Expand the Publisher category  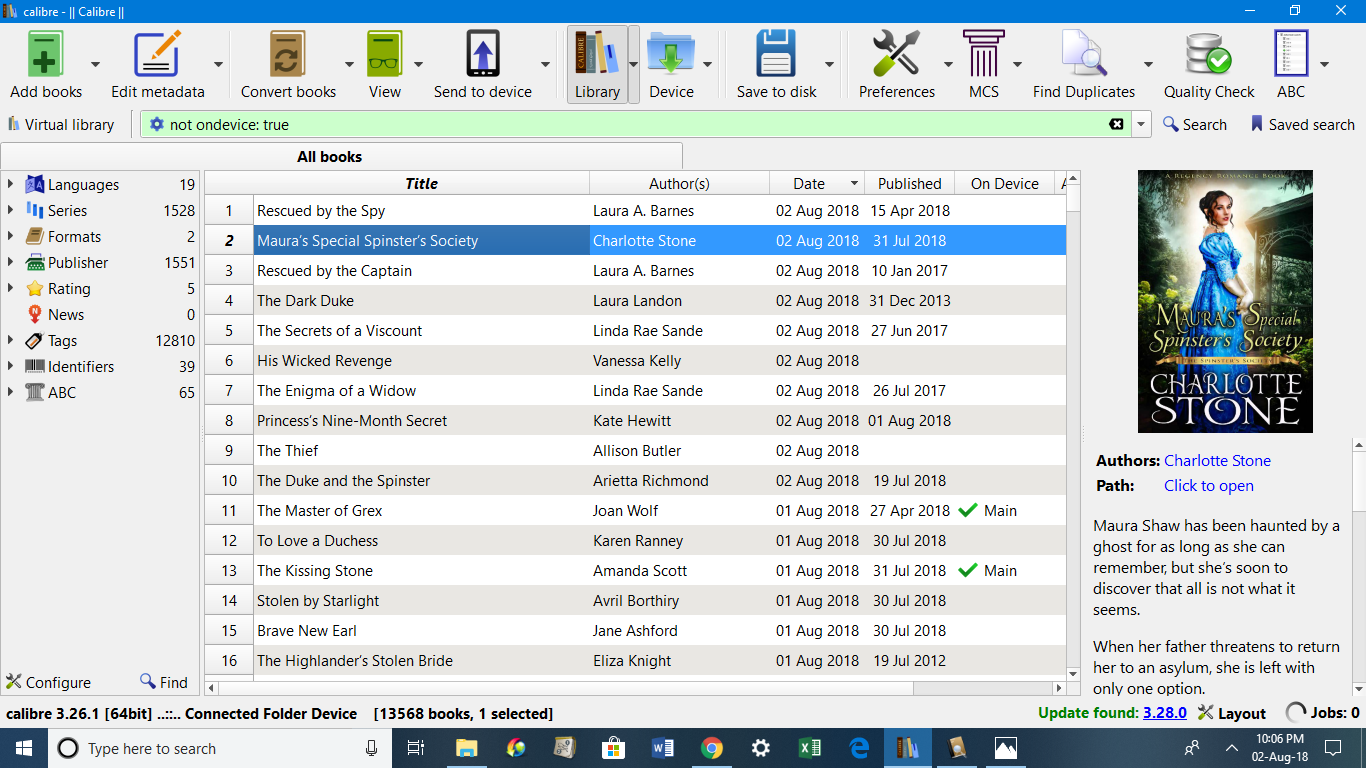tap(10, 263)
